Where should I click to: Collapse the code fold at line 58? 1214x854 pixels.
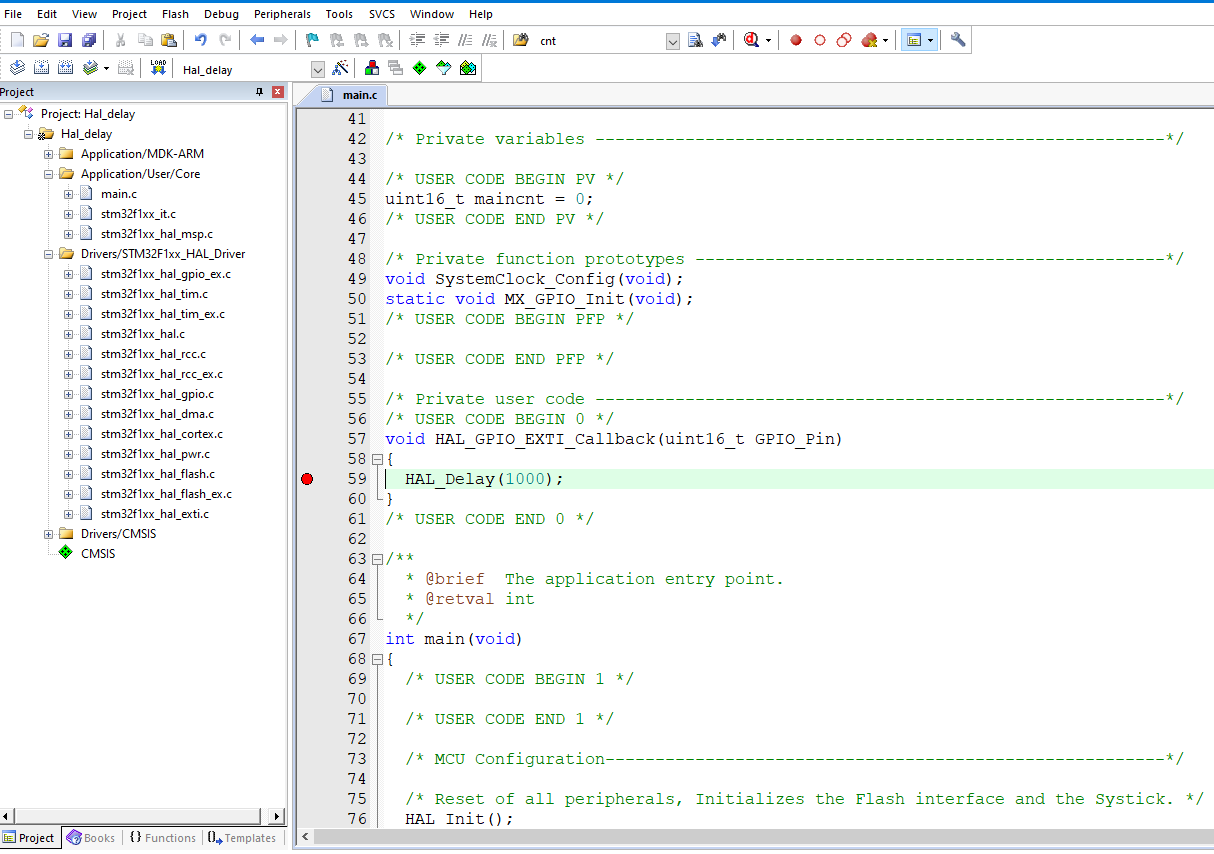tap(377, 459)
